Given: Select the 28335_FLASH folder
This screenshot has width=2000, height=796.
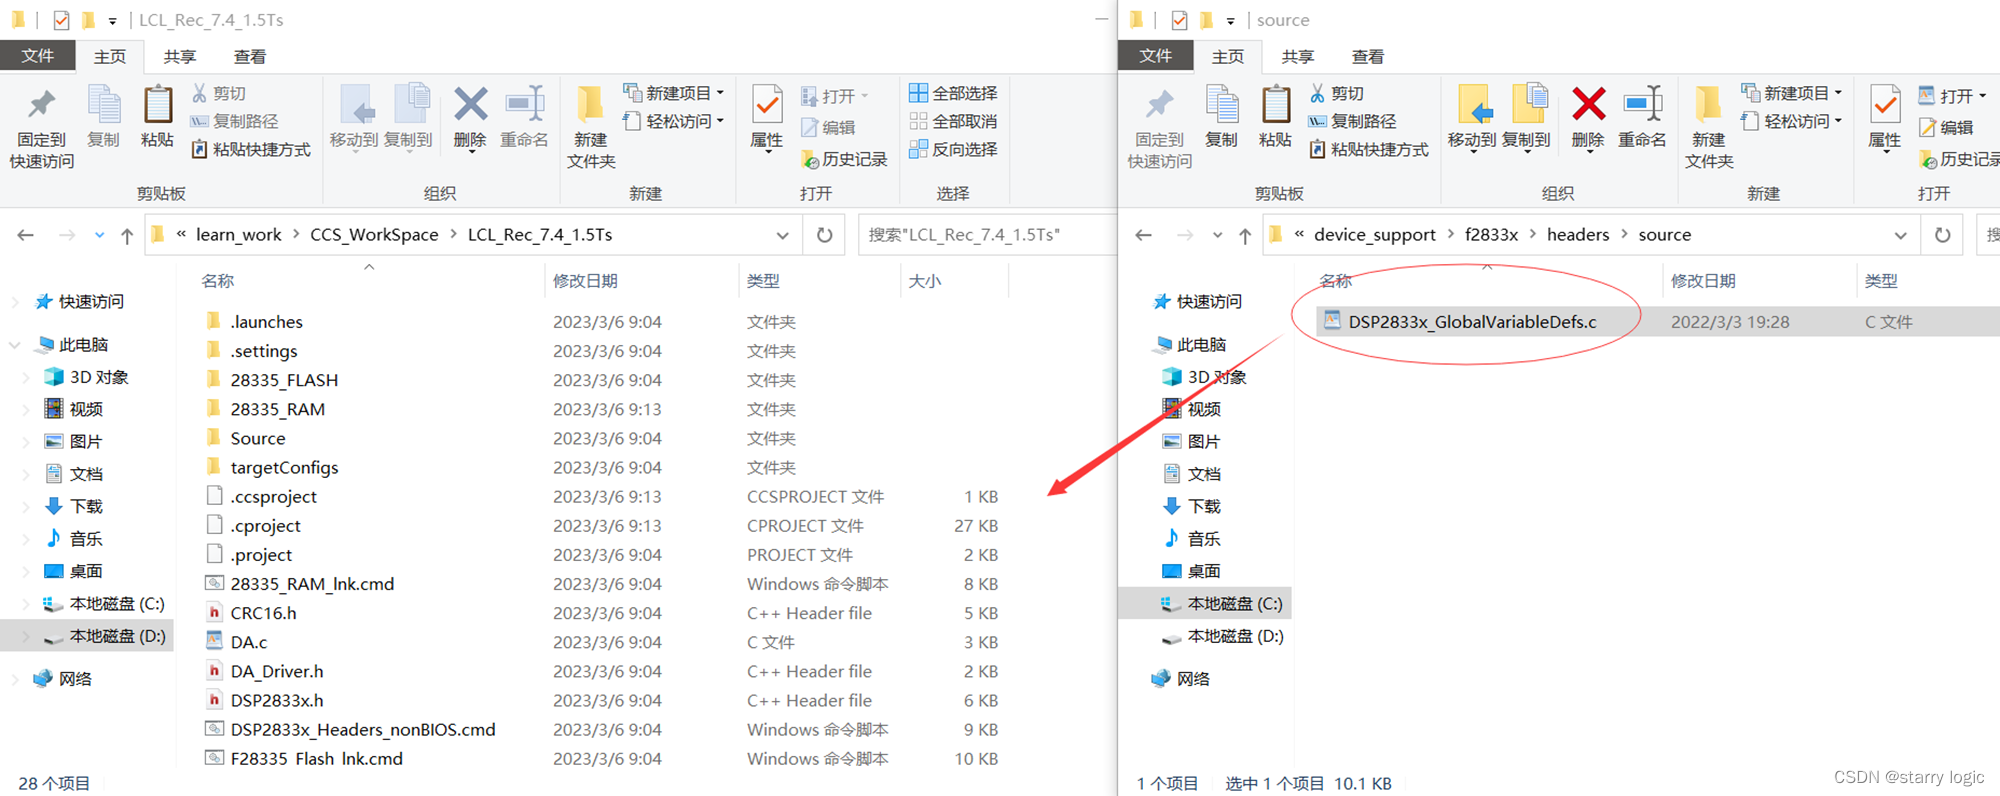Looking at the screenshot, I should (284, 380).
